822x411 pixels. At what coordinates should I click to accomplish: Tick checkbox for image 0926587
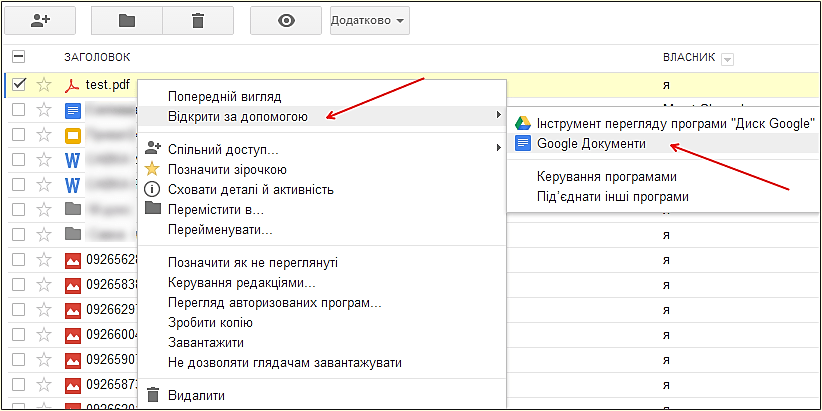click(18, 385)
